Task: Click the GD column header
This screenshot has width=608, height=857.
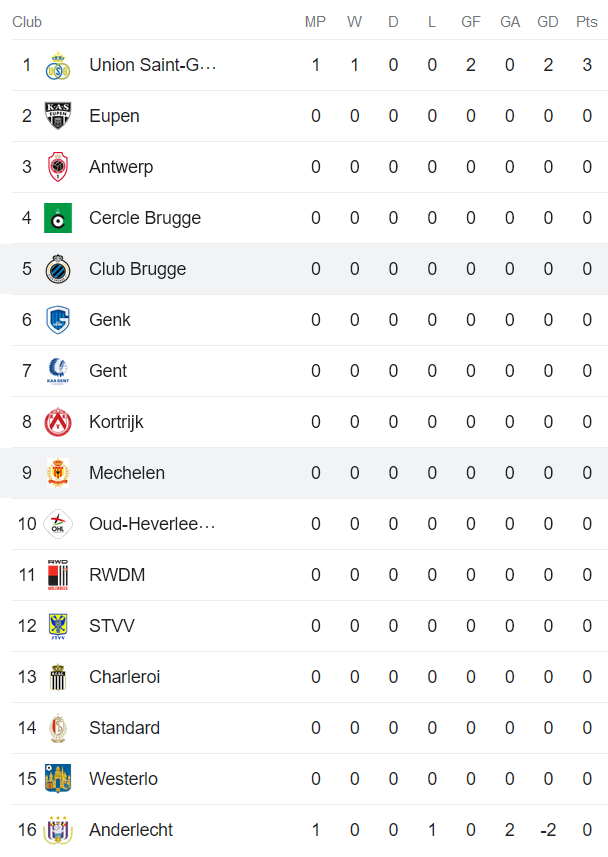Action: point(548,22)
